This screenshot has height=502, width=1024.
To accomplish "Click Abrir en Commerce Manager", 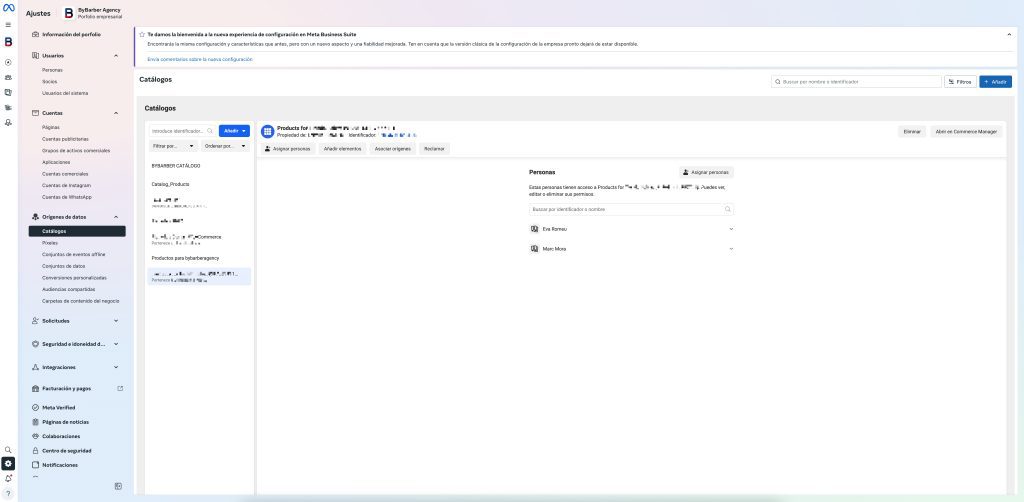I will 966,131.
